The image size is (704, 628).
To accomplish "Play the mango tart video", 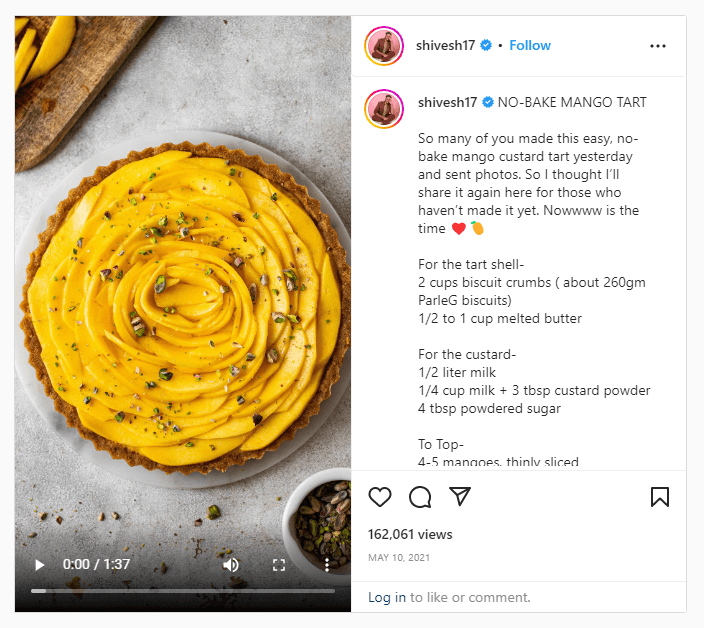I will tap(40, 565).
